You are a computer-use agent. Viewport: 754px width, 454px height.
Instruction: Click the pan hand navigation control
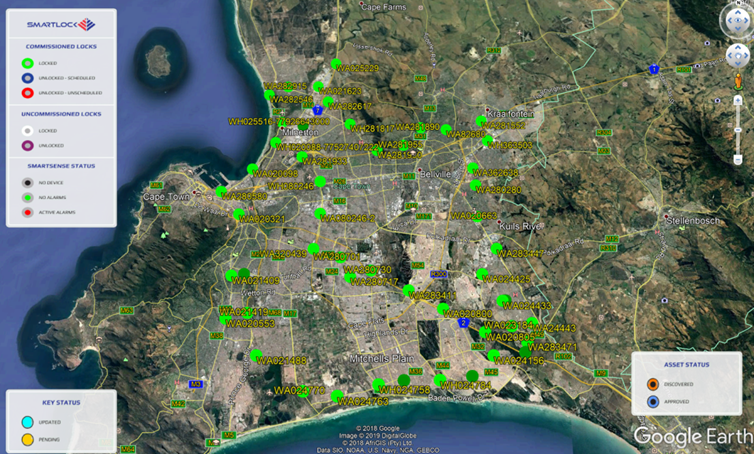pos(737,55)
